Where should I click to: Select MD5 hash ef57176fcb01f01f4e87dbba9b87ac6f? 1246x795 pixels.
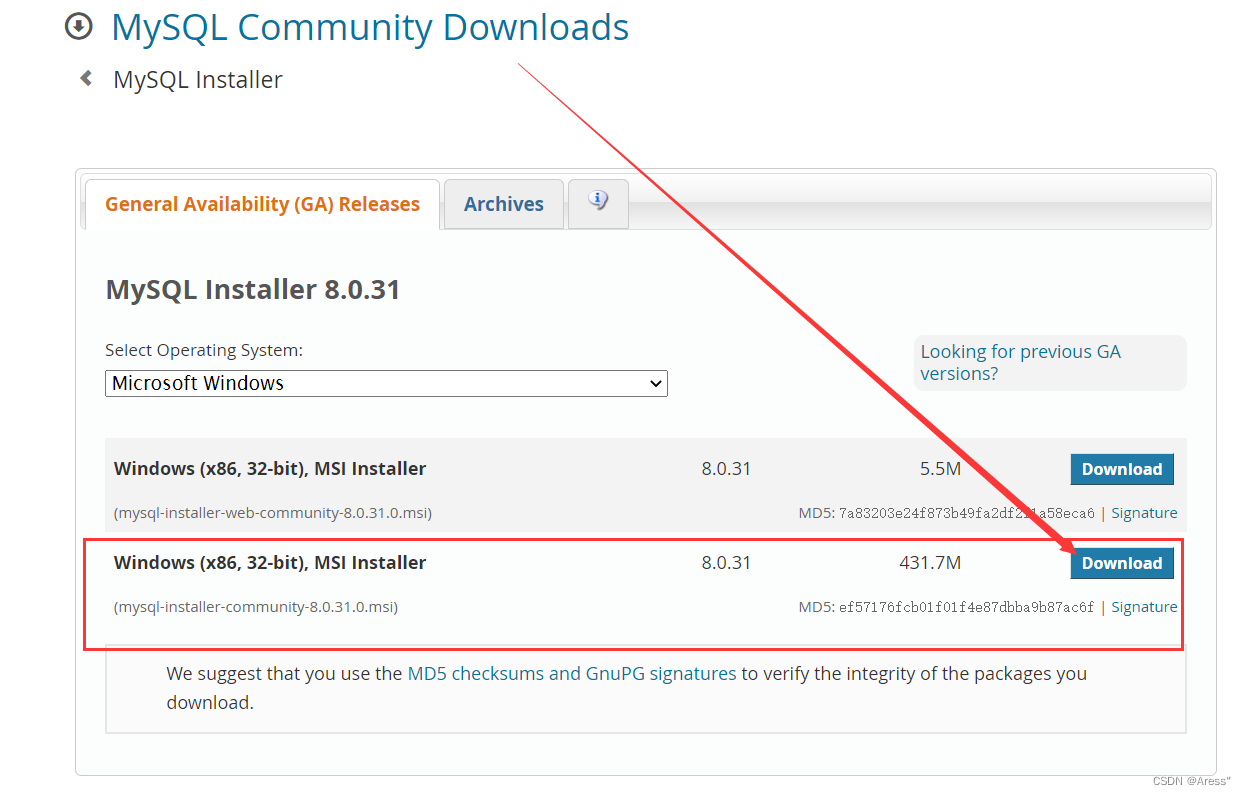tap(967, 607)
